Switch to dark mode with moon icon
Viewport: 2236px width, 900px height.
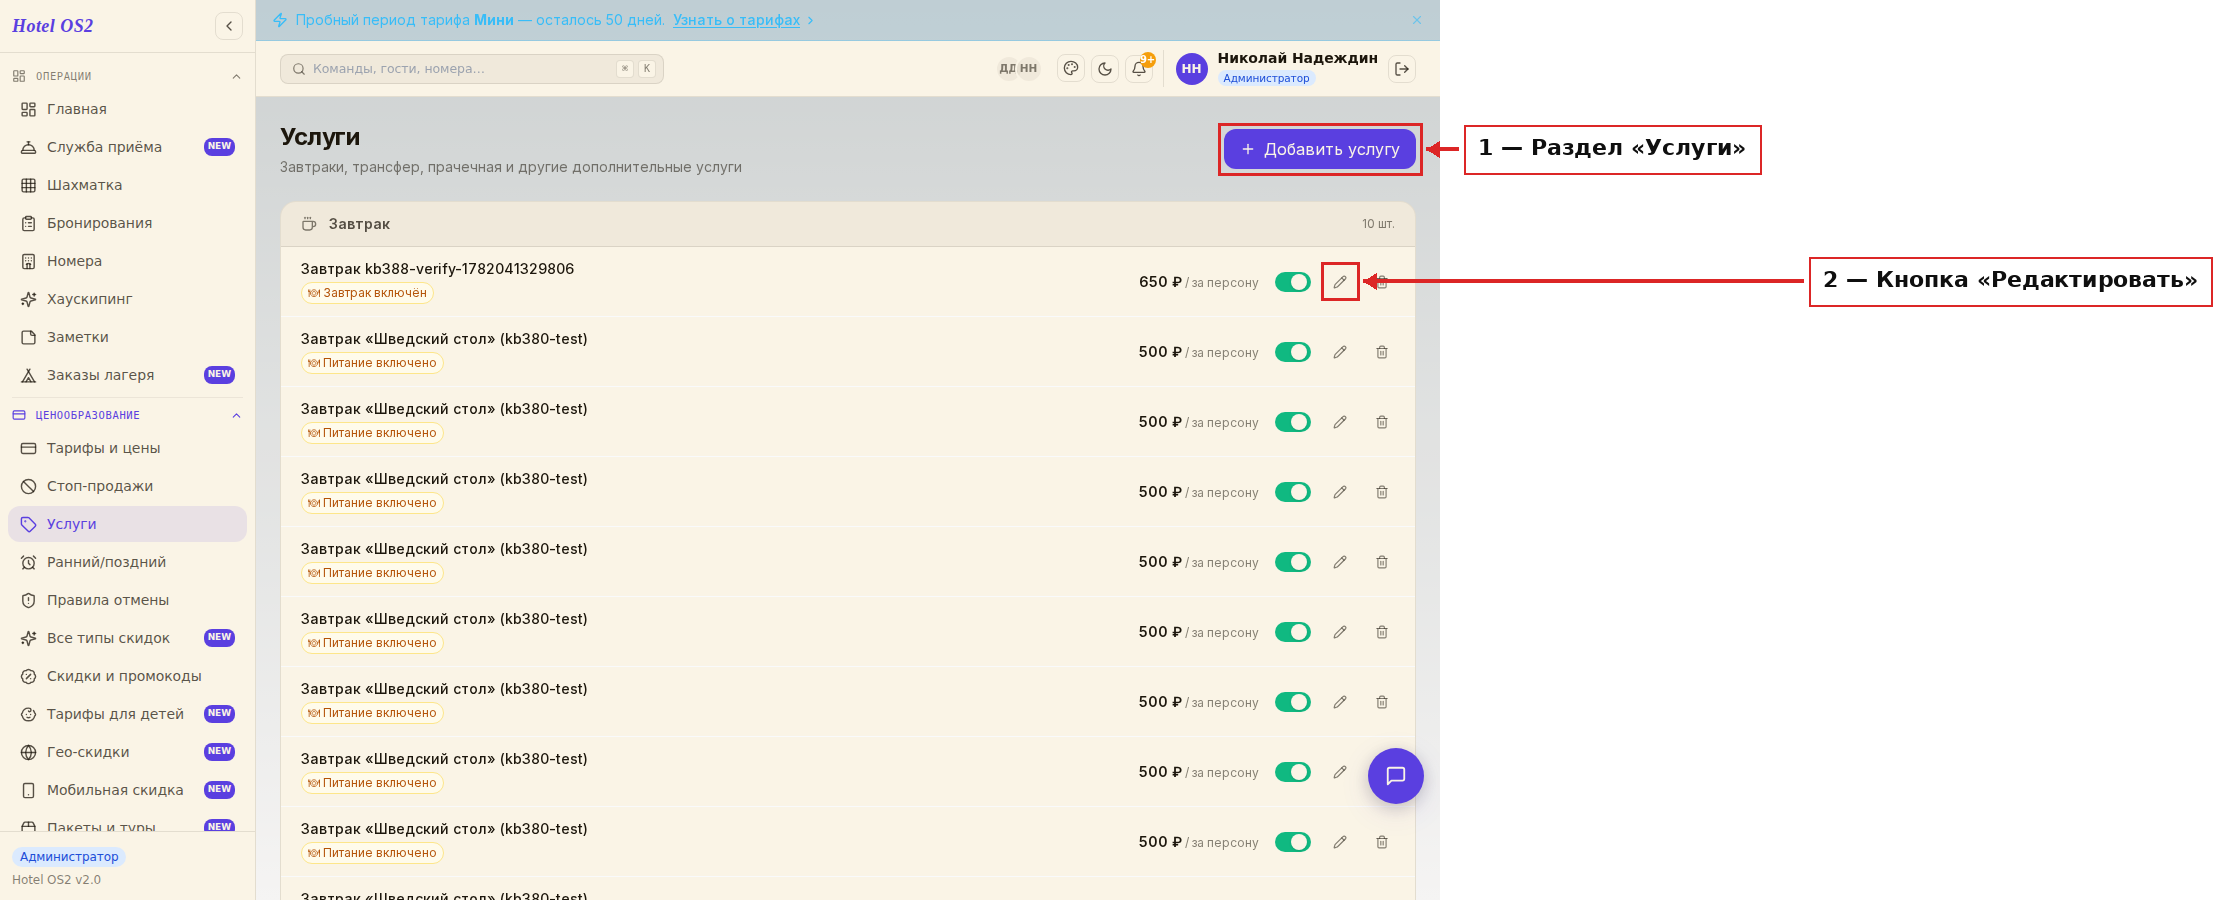1105,69
